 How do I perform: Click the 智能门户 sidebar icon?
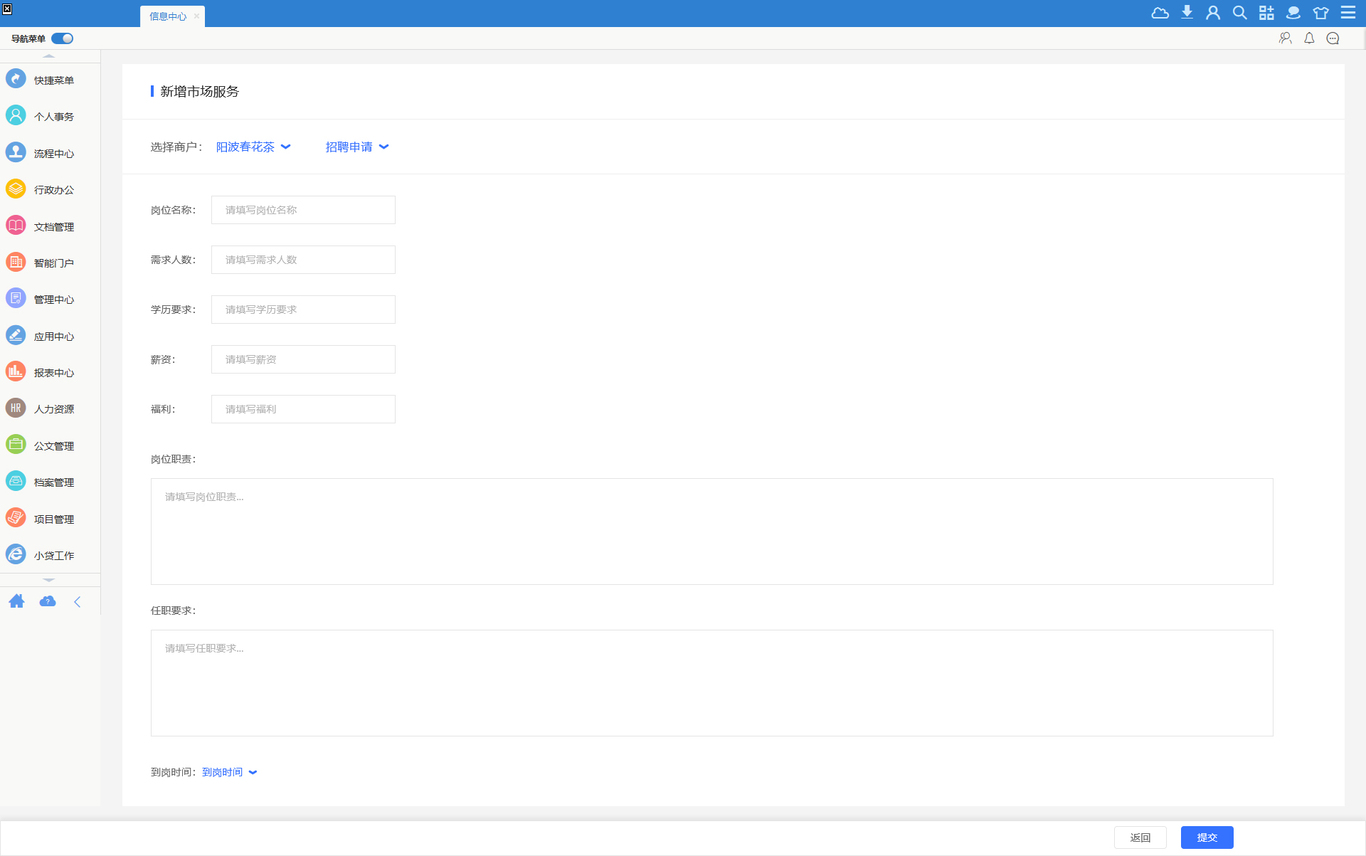coord(16,262)
